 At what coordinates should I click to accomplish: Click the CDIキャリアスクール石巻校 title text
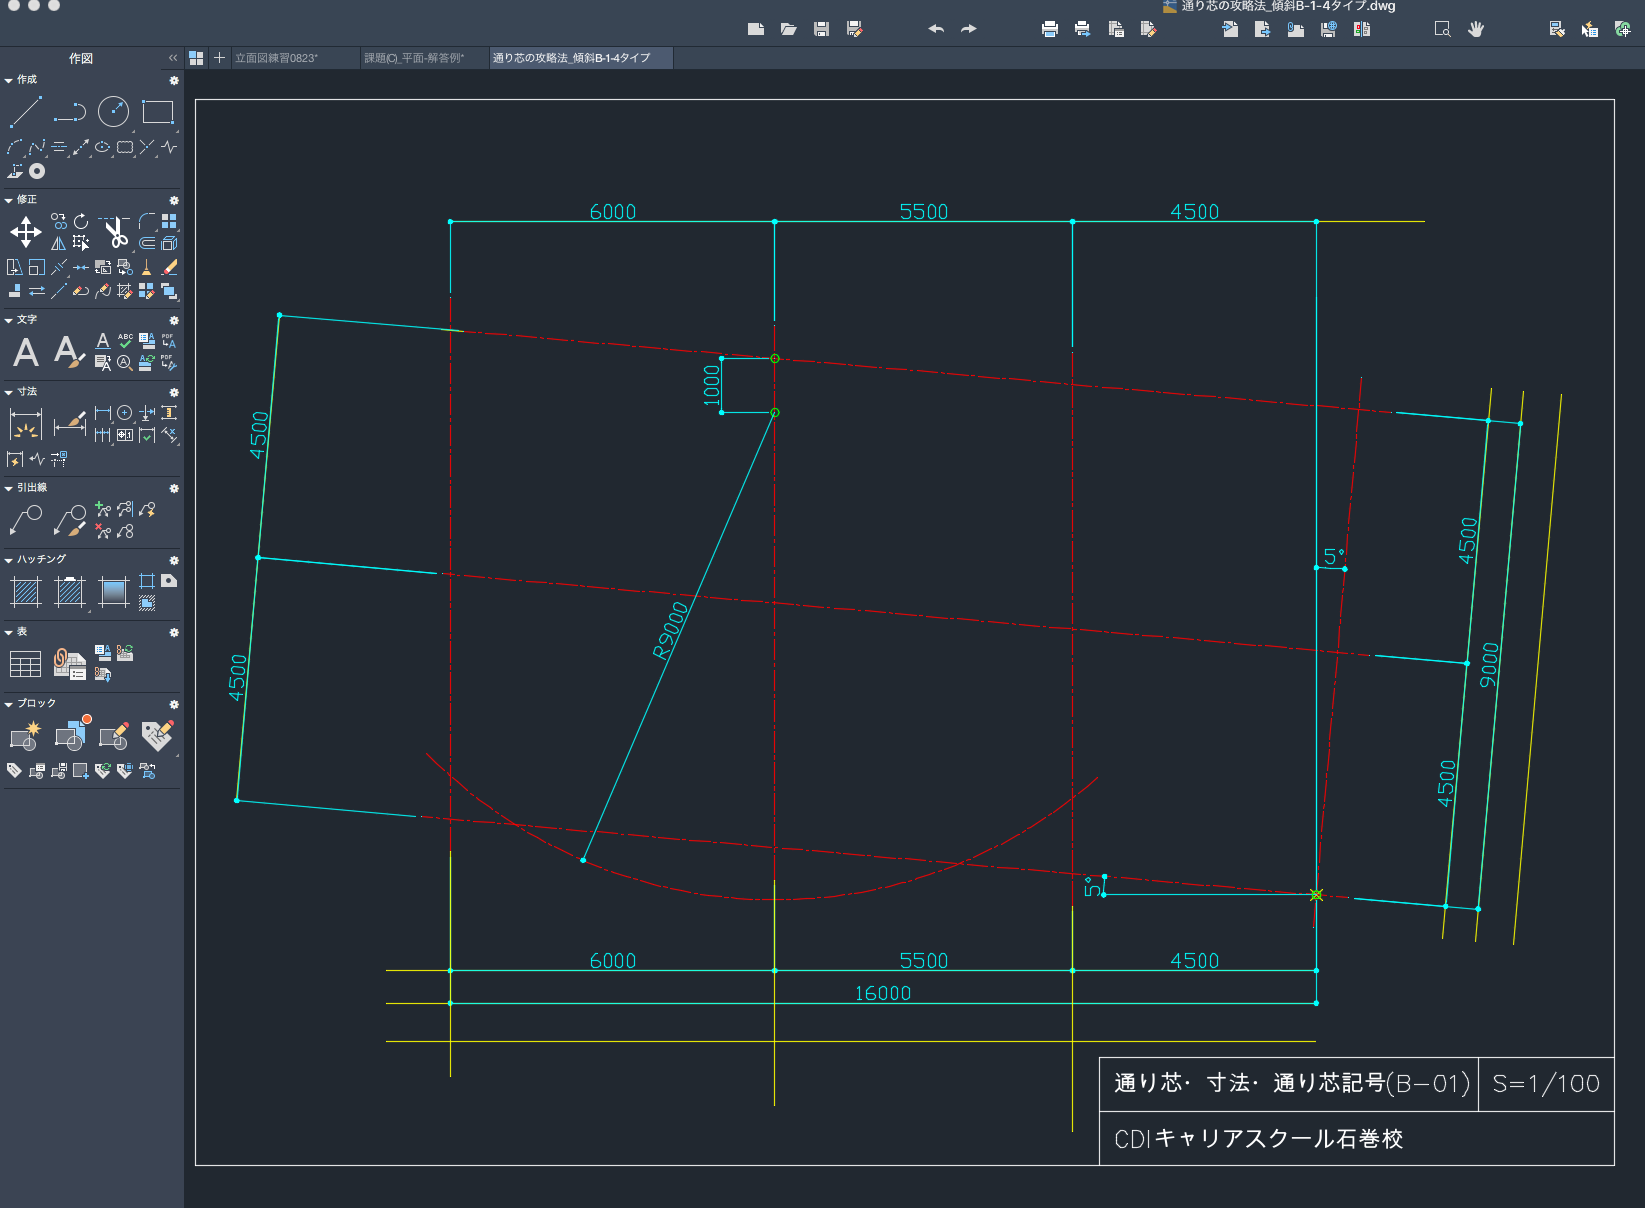tap(1259, 1139)
